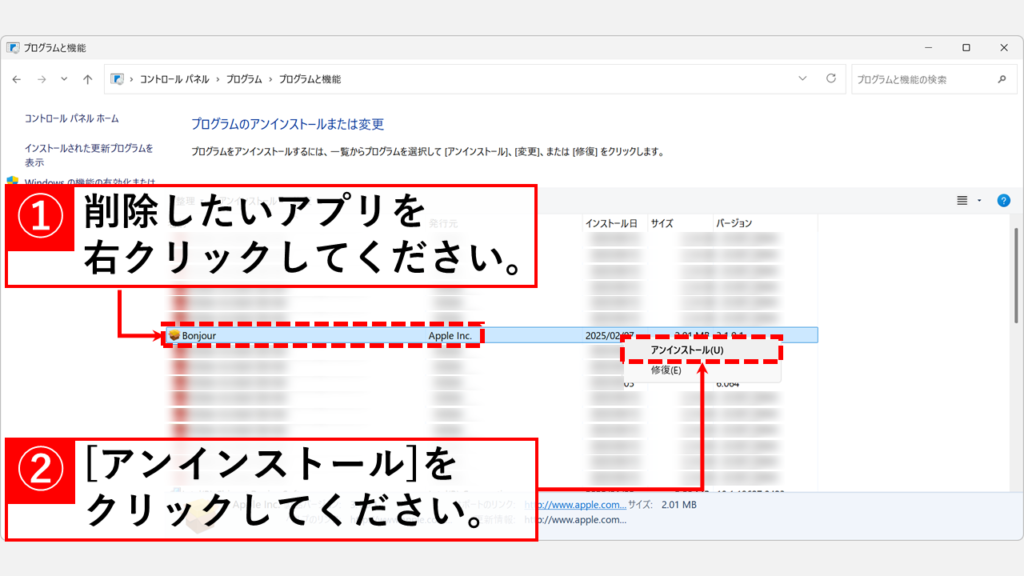Click the view options list icon
This screenshot has width=1024, height=576.
962,200
